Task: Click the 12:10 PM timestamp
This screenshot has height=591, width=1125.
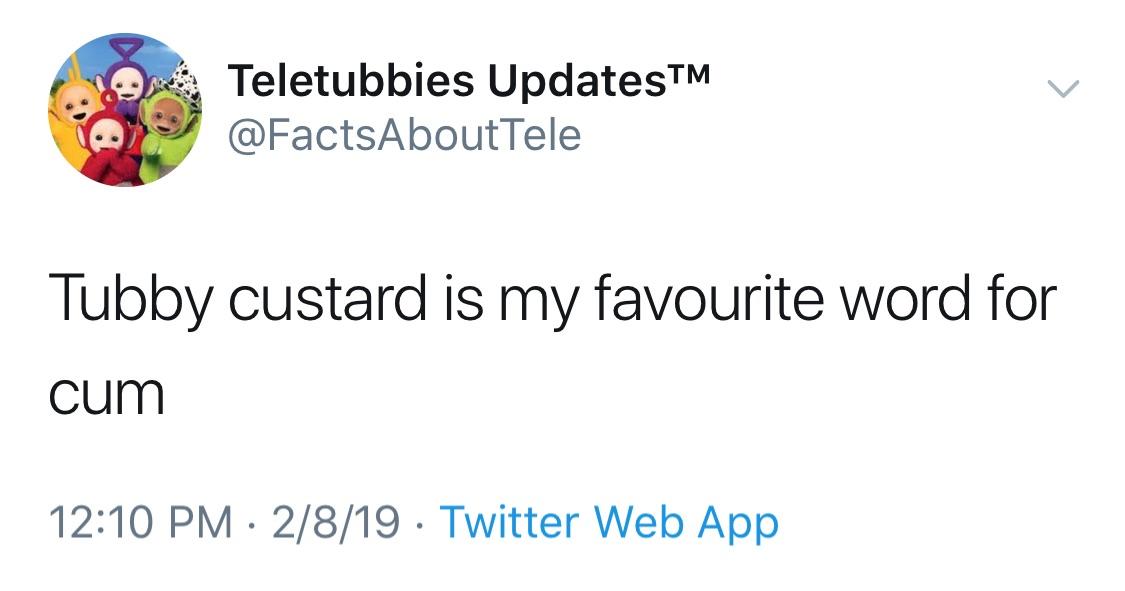Action: (141, 521)
